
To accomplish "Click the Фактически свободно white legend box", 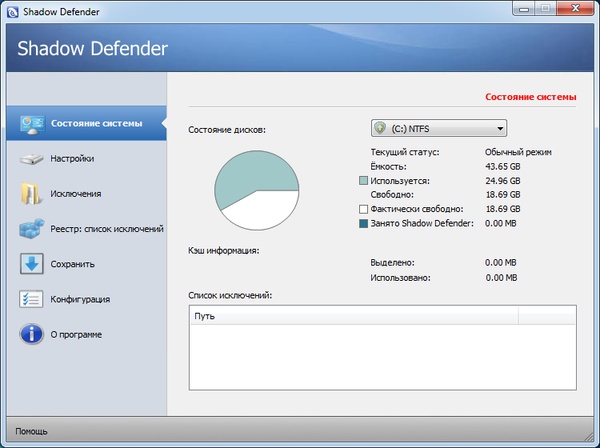I will coord(364,209).
